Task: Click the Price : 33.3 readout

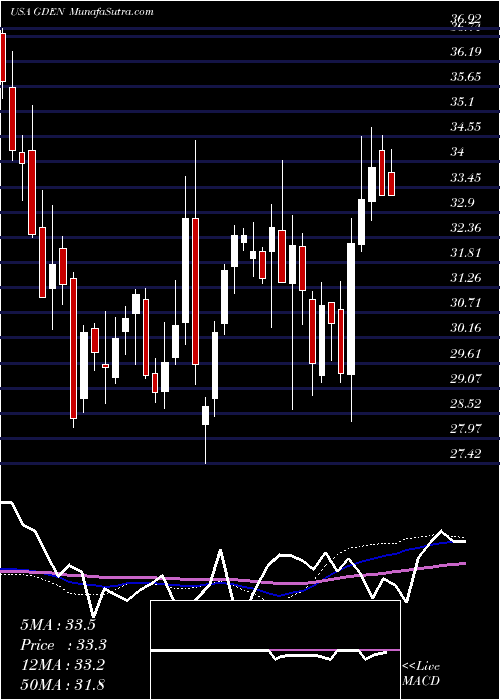Action: pyautogui.click(x=63, y=645)
